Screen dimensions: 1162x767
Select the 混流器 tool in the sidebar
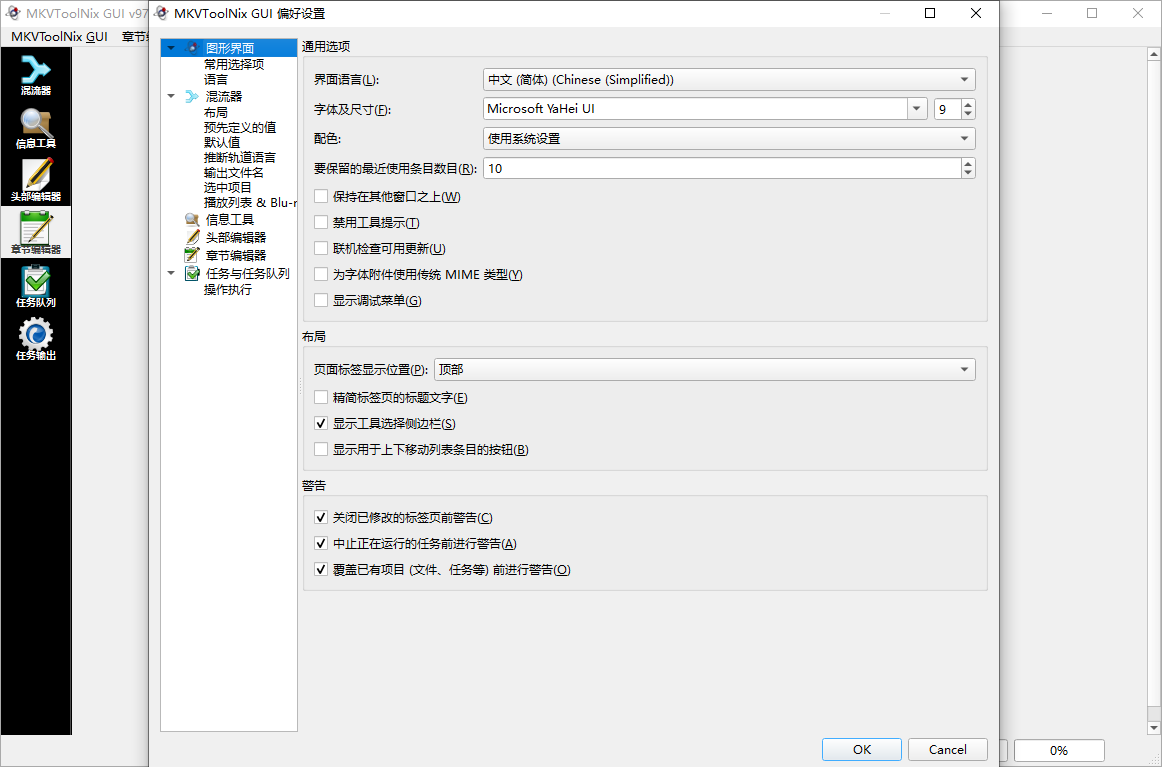(36, 75)
